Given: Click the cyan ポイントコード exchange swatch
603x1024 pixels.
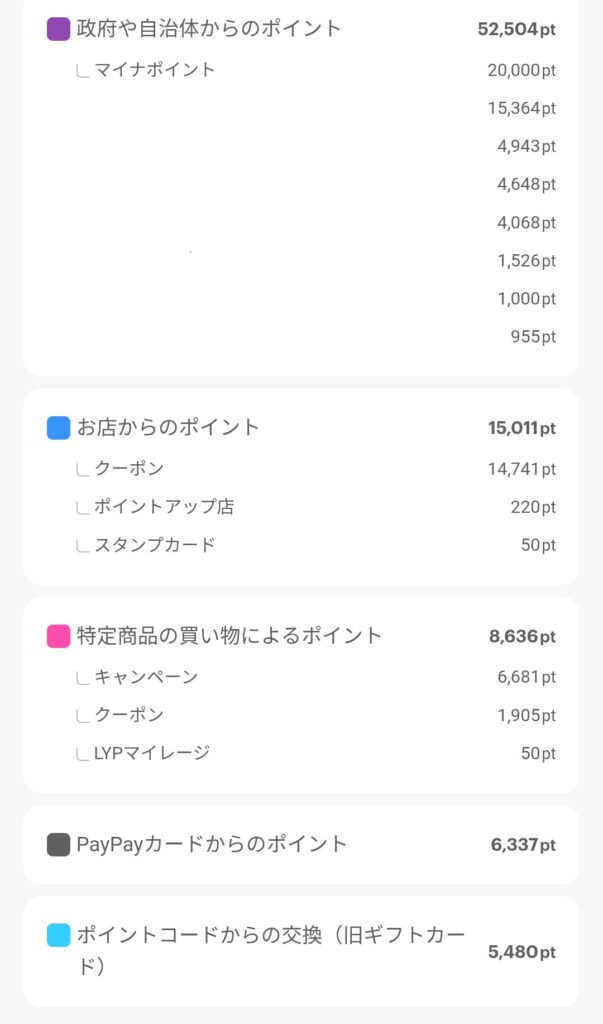Looking at the screenshot, I should (58, 936).
